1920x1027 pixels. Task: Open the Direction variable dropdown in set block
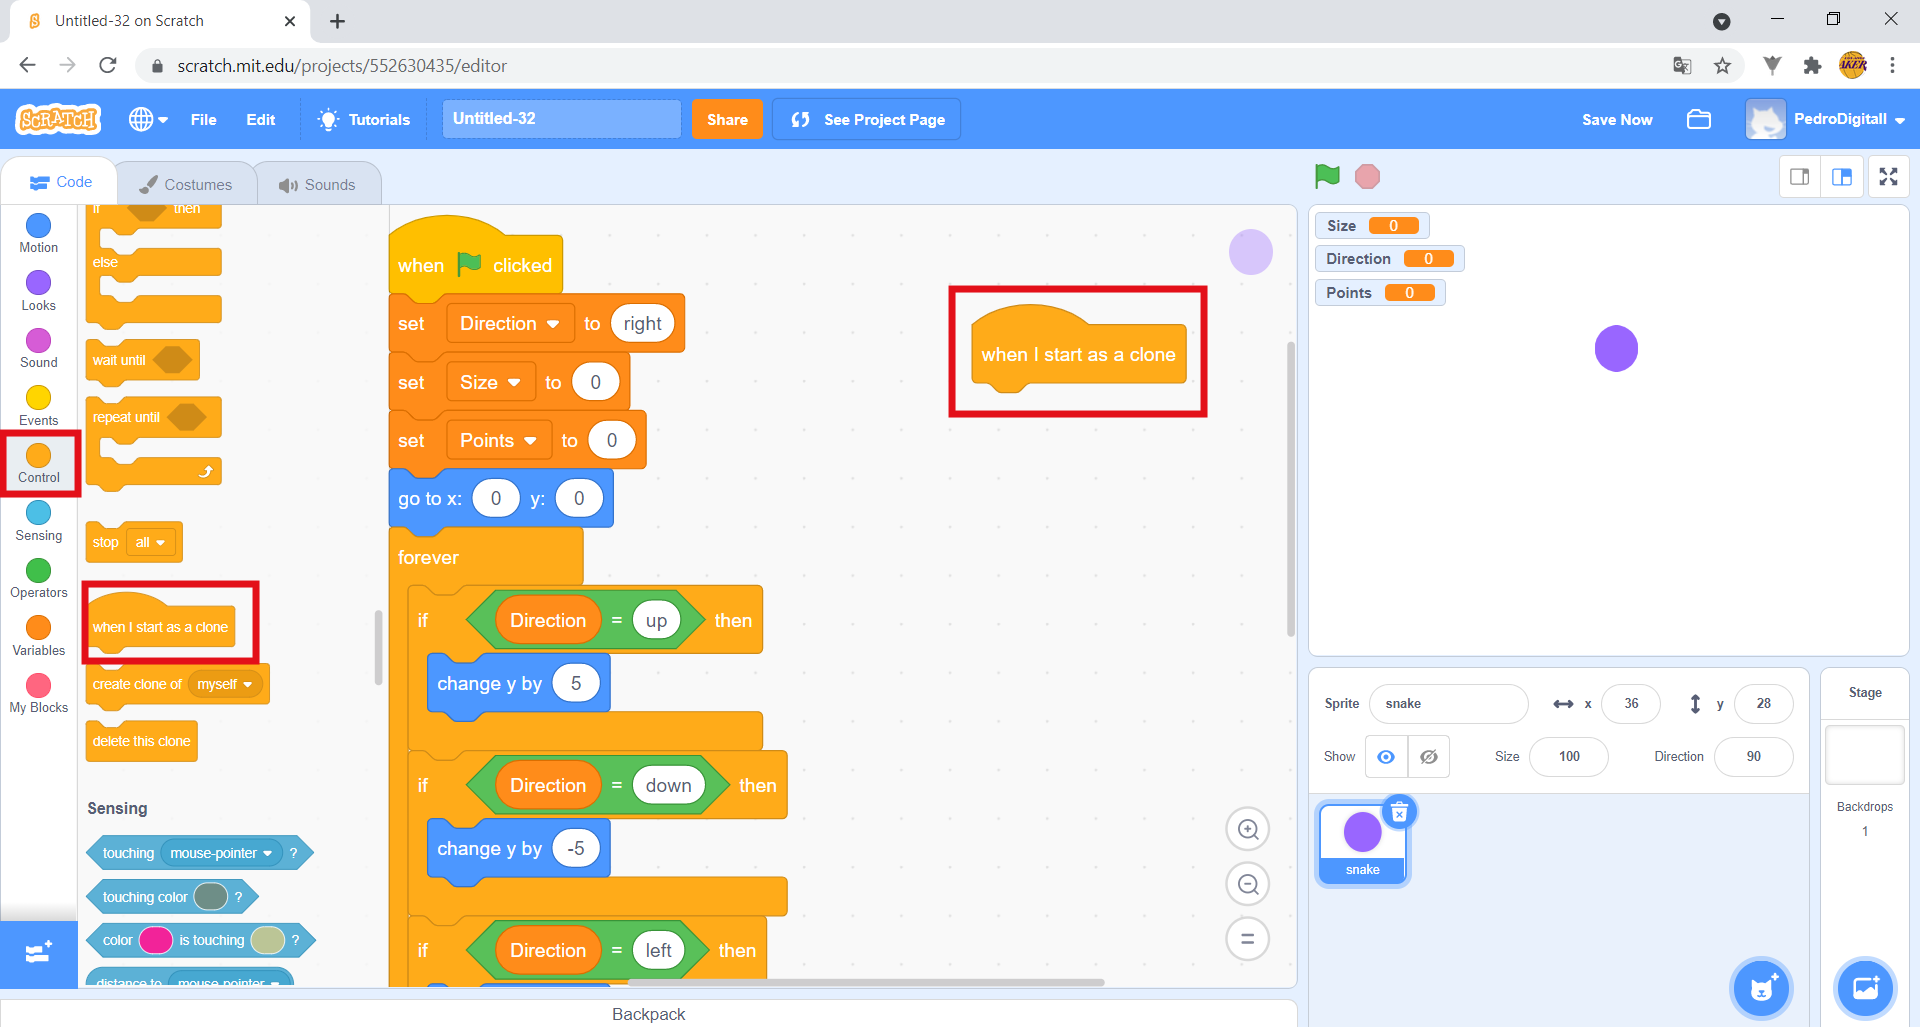(510, 324)
